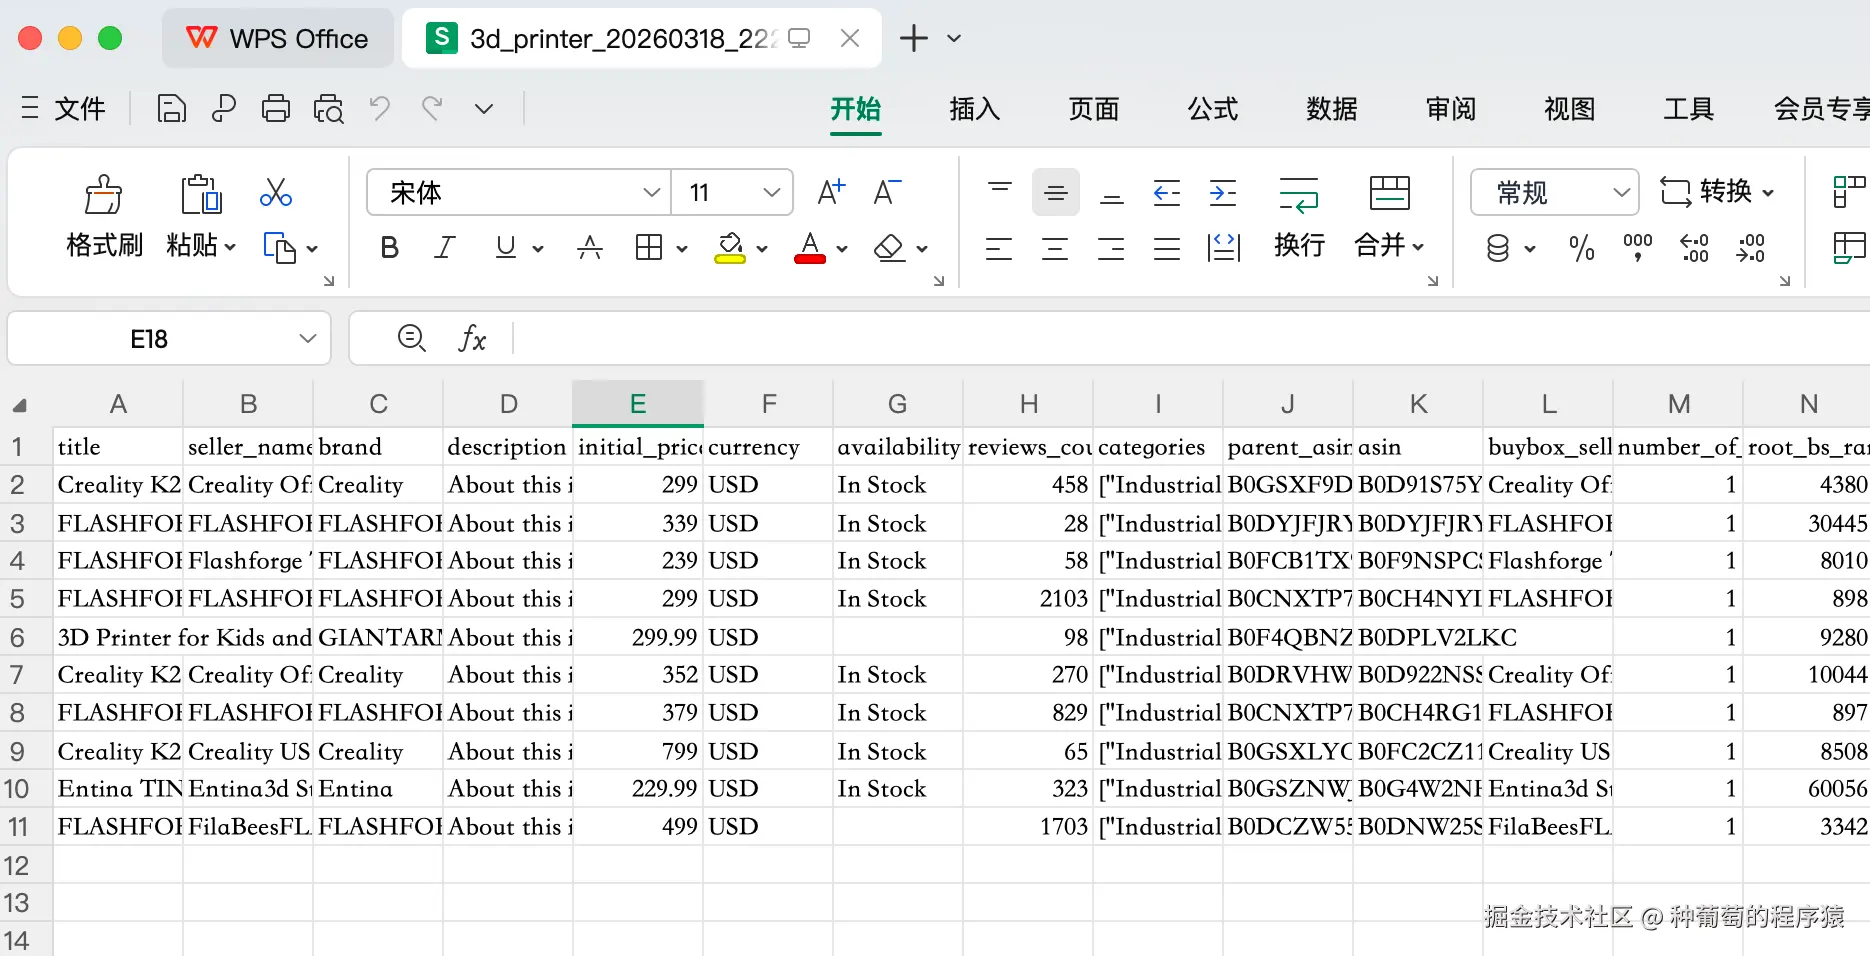Switch to the 页面 (Page) tab
The height and width of the screenshot is (956, 1870).
coord(1093,108)
